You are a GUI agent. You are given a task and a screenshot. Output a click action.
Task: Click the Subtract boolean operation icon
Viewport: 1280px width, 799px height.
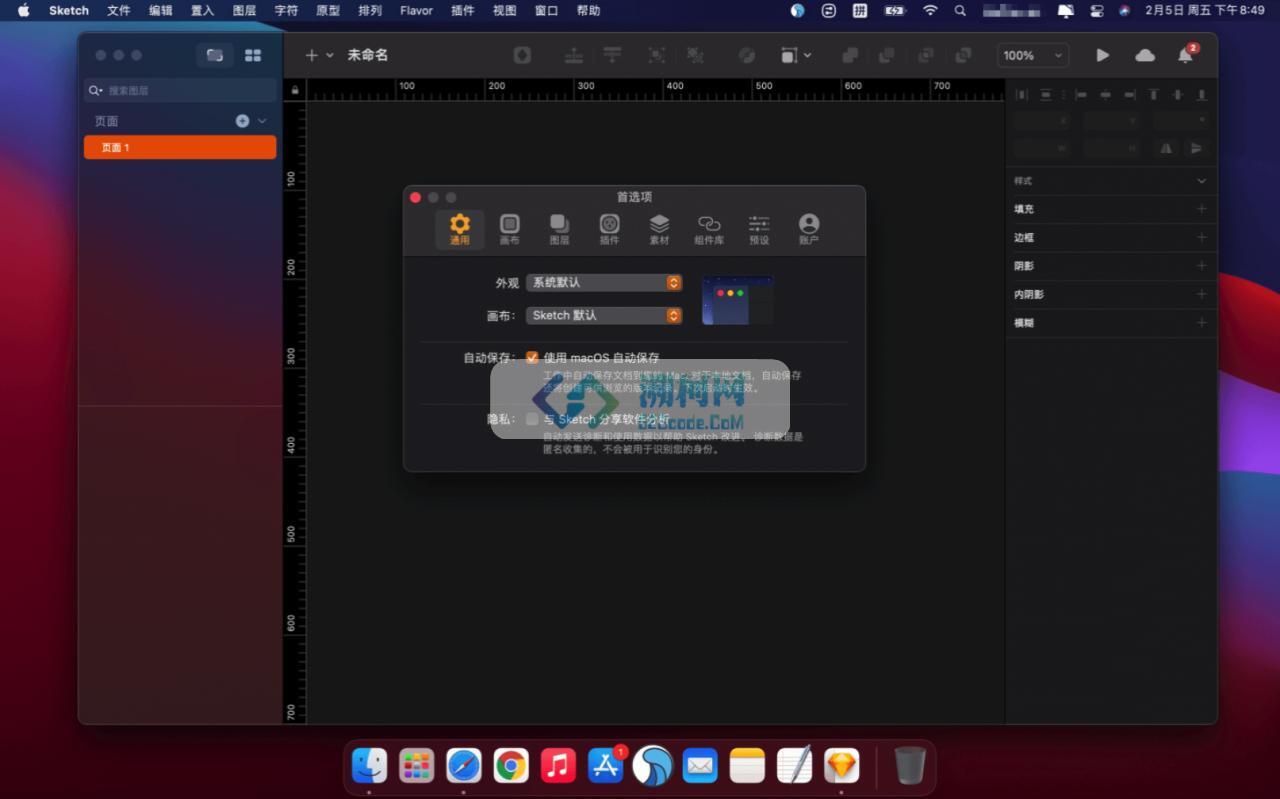pyautogui.click(x=886, y=55)
